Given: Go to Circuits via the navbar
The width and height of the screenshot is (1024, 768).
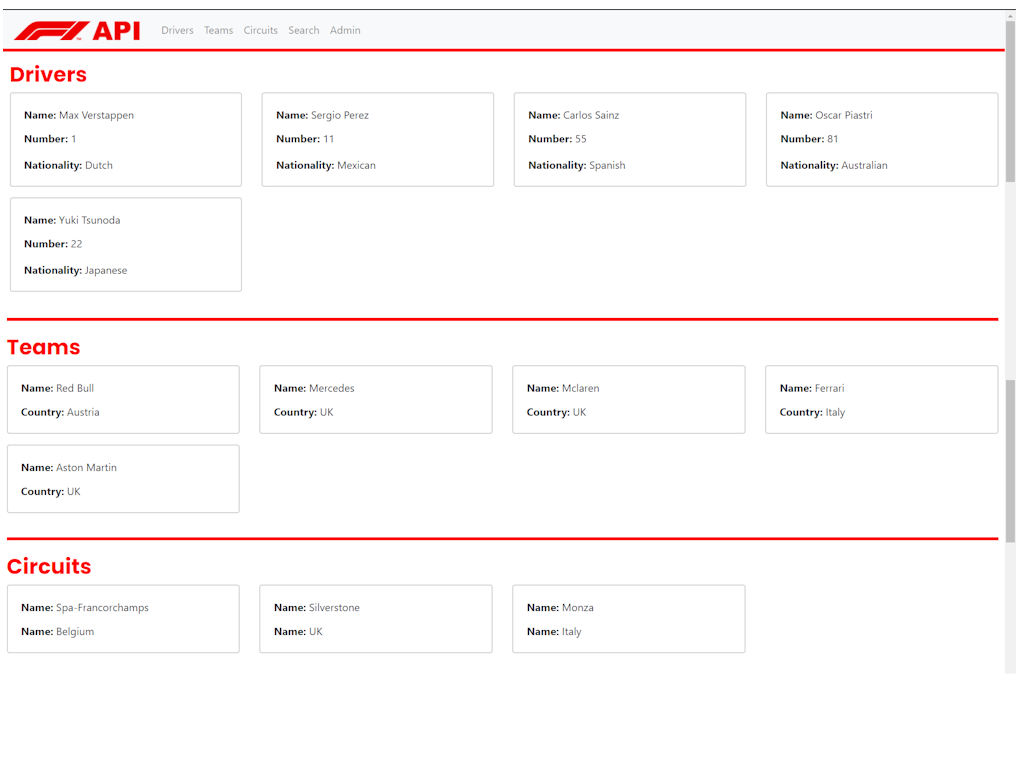Looking at the screenshot, I should (260, 31).
